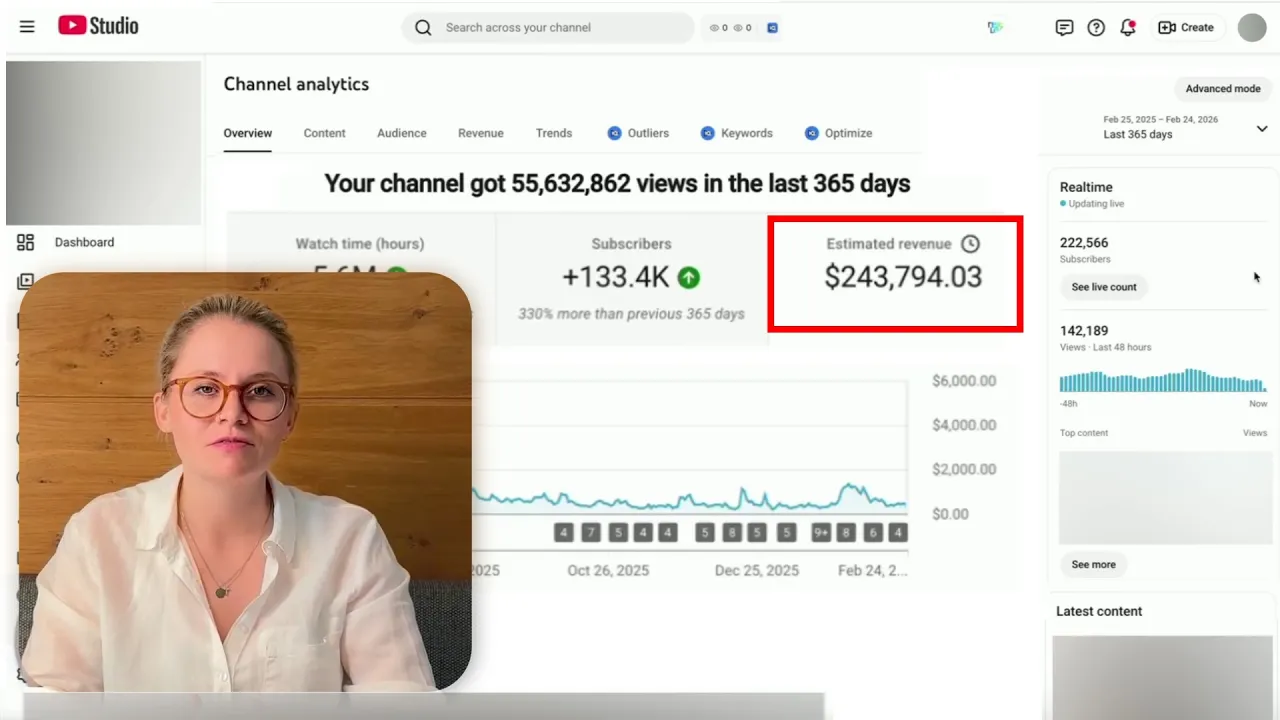The image size is (1280, 720).
Task: Click the clock icon beside Estimated revenue
Action: (970, 244)
